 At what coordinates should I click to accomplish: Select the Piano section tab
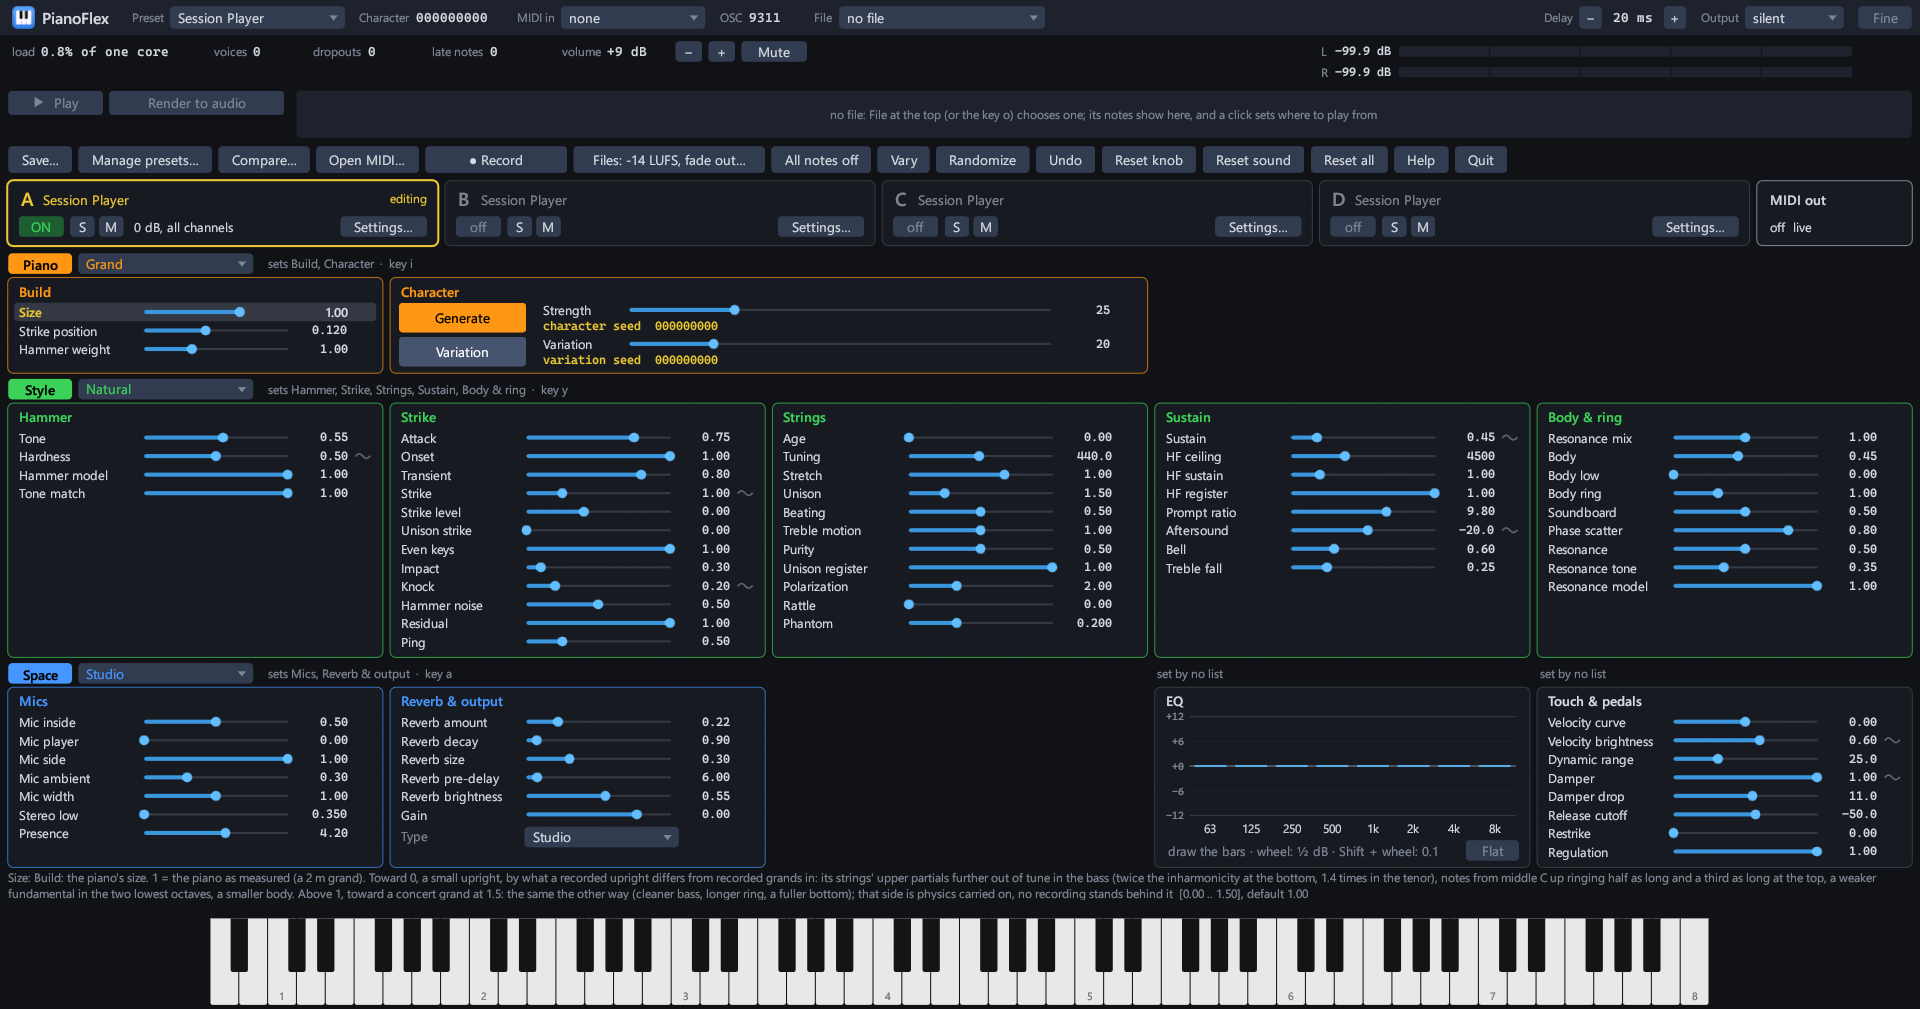40,264
